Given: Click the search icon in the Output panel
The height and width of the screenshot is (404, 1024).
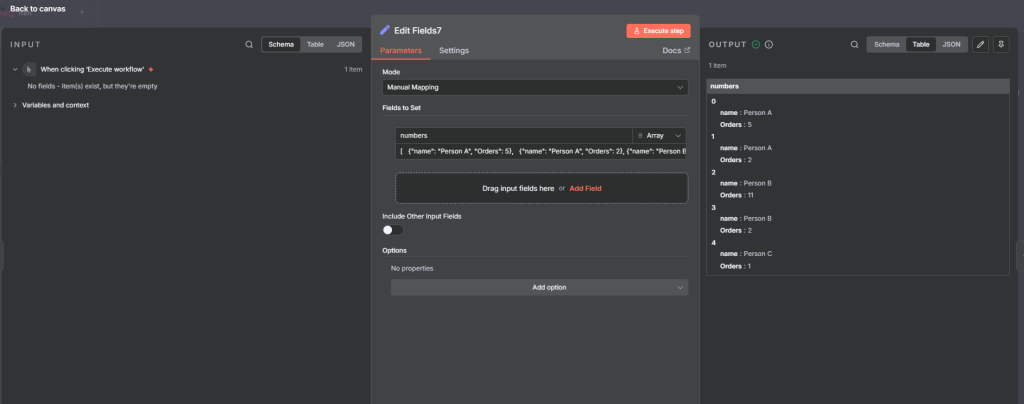Looking at the screenshot, I should coord(854,45).
